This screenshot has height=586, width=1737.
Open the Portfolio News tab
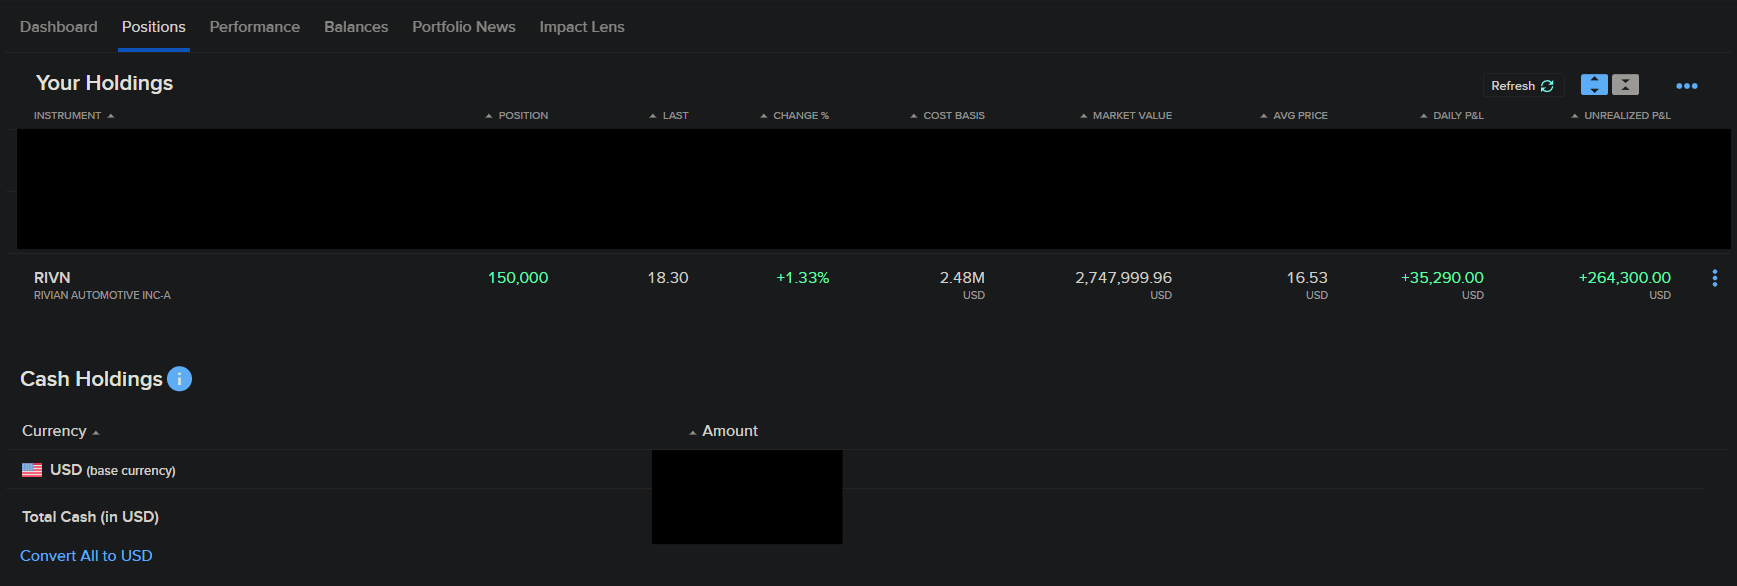(464, 27)
